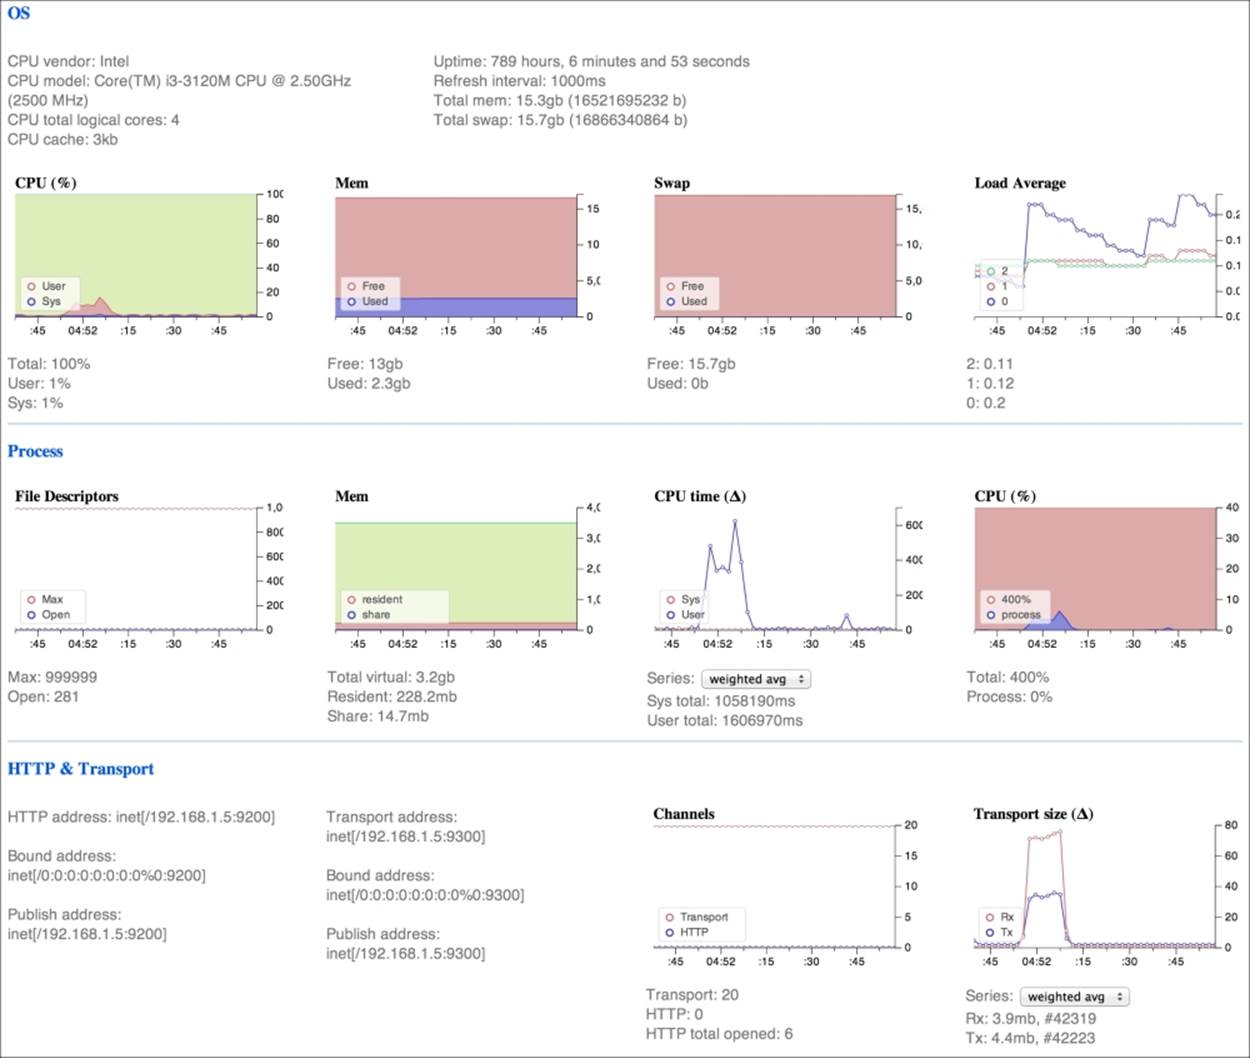Click the Process section heading
Viewport: 1250px width, 1058px height.
pos(35,451)
